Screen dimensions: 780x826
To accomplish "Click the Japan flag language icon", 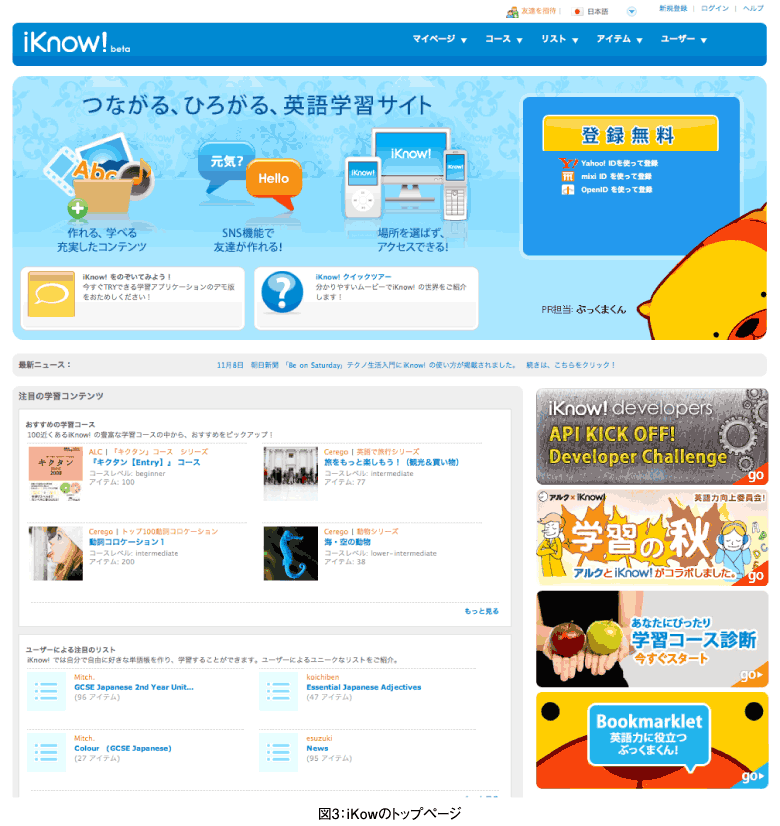I will pos(578,11).
